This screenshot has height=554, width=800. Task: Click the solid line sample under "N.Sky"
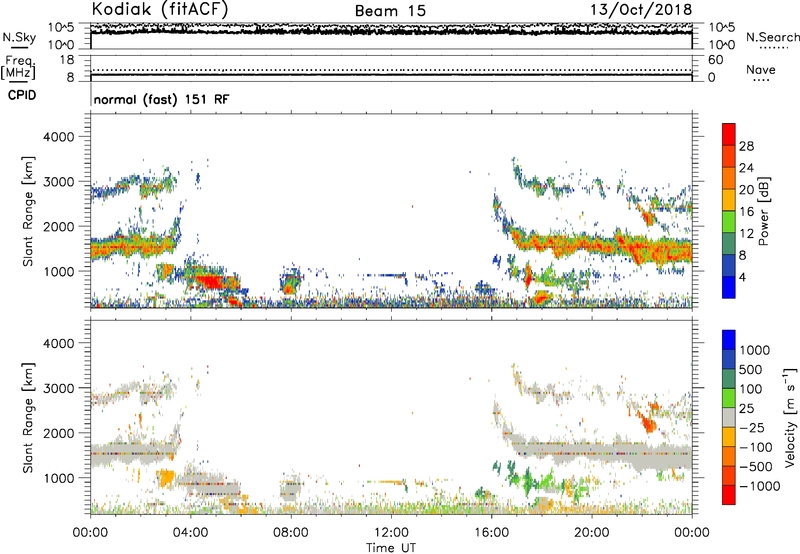(19, 47)
